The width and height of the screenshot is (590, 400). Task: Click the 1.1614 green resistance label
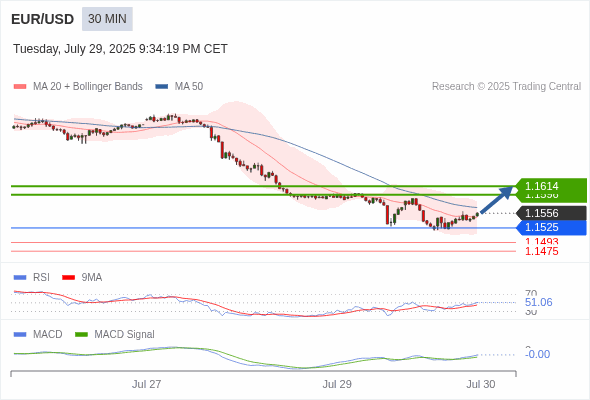pos(551,186)
